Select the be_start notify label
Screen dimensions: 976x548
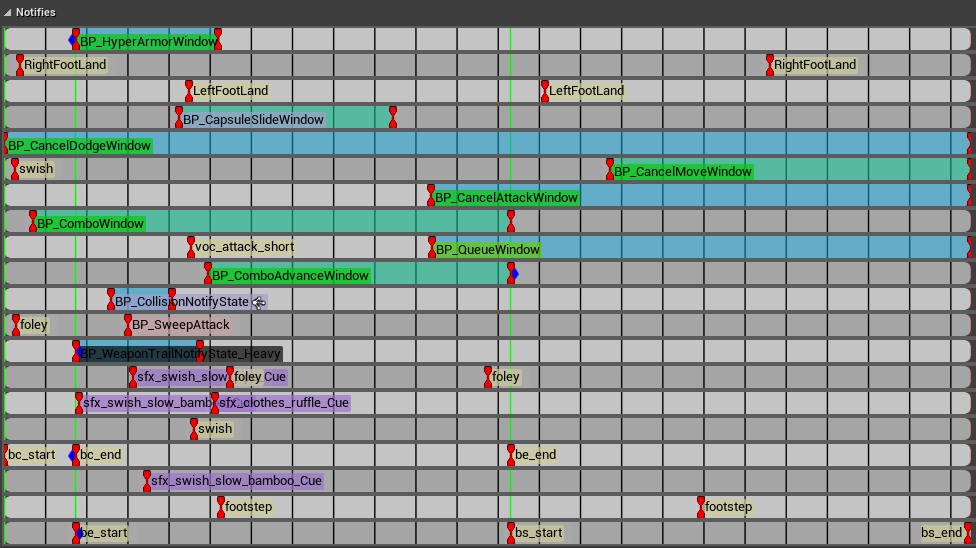(x=103, y=533)
